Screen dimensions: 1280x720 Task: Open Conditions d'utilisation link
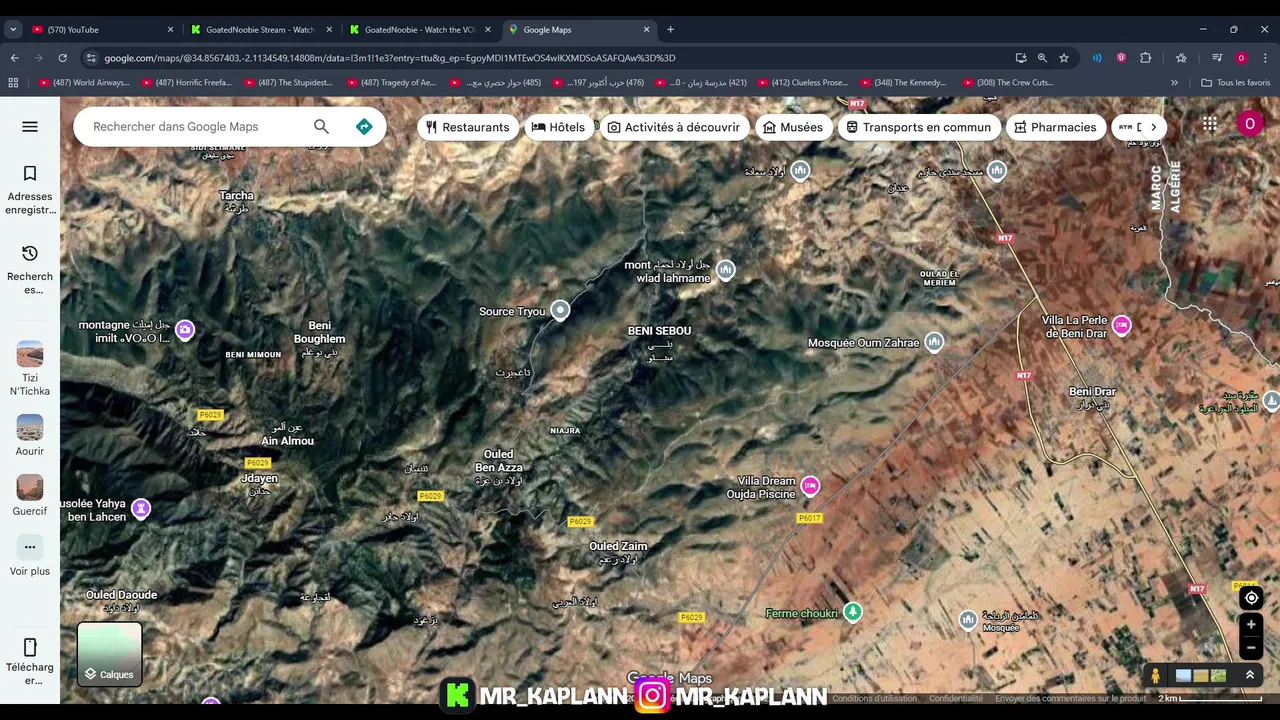tap(874, 699)
